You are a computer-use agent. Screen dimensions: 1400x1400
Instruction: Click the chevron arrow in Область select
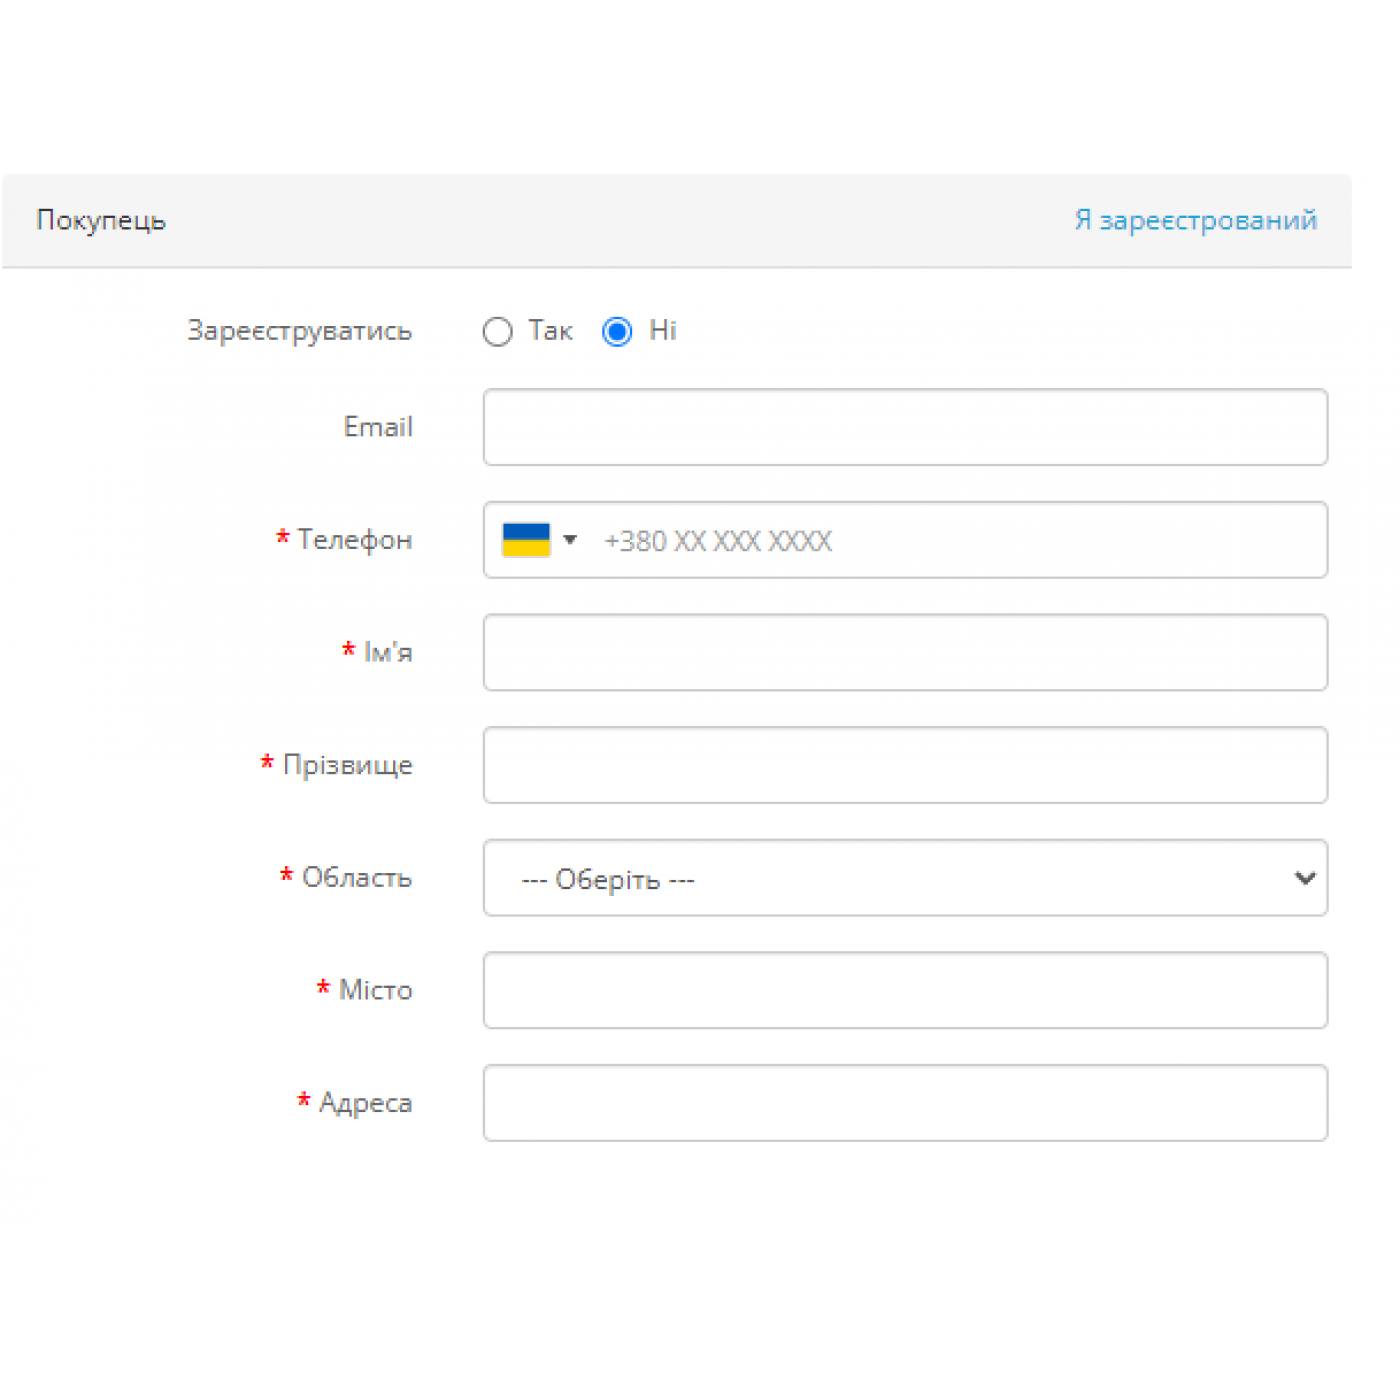(x=1304, y=878)
